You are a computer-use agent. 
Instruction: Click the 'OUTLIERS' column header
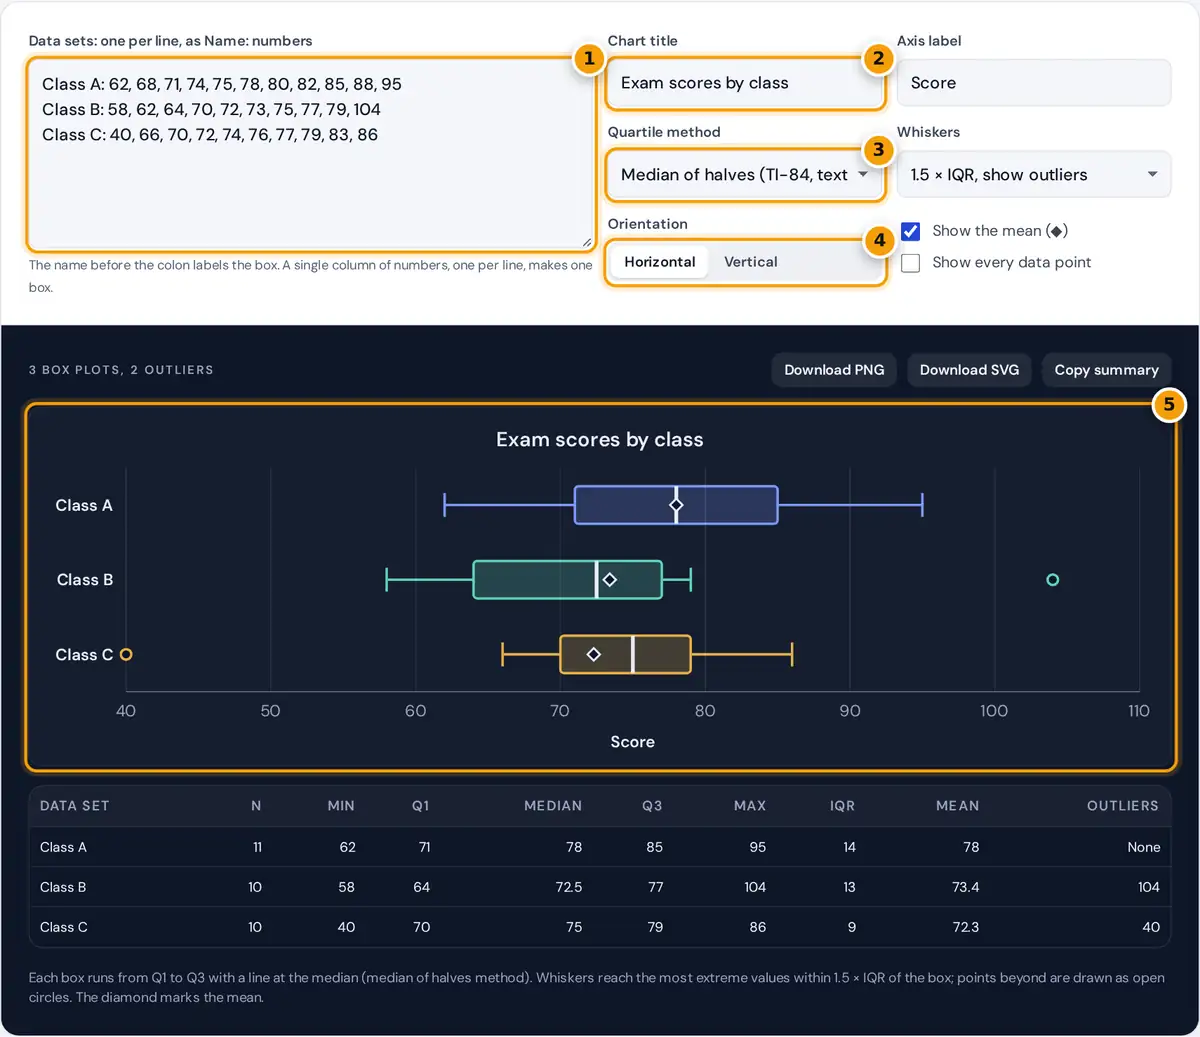1123,806
